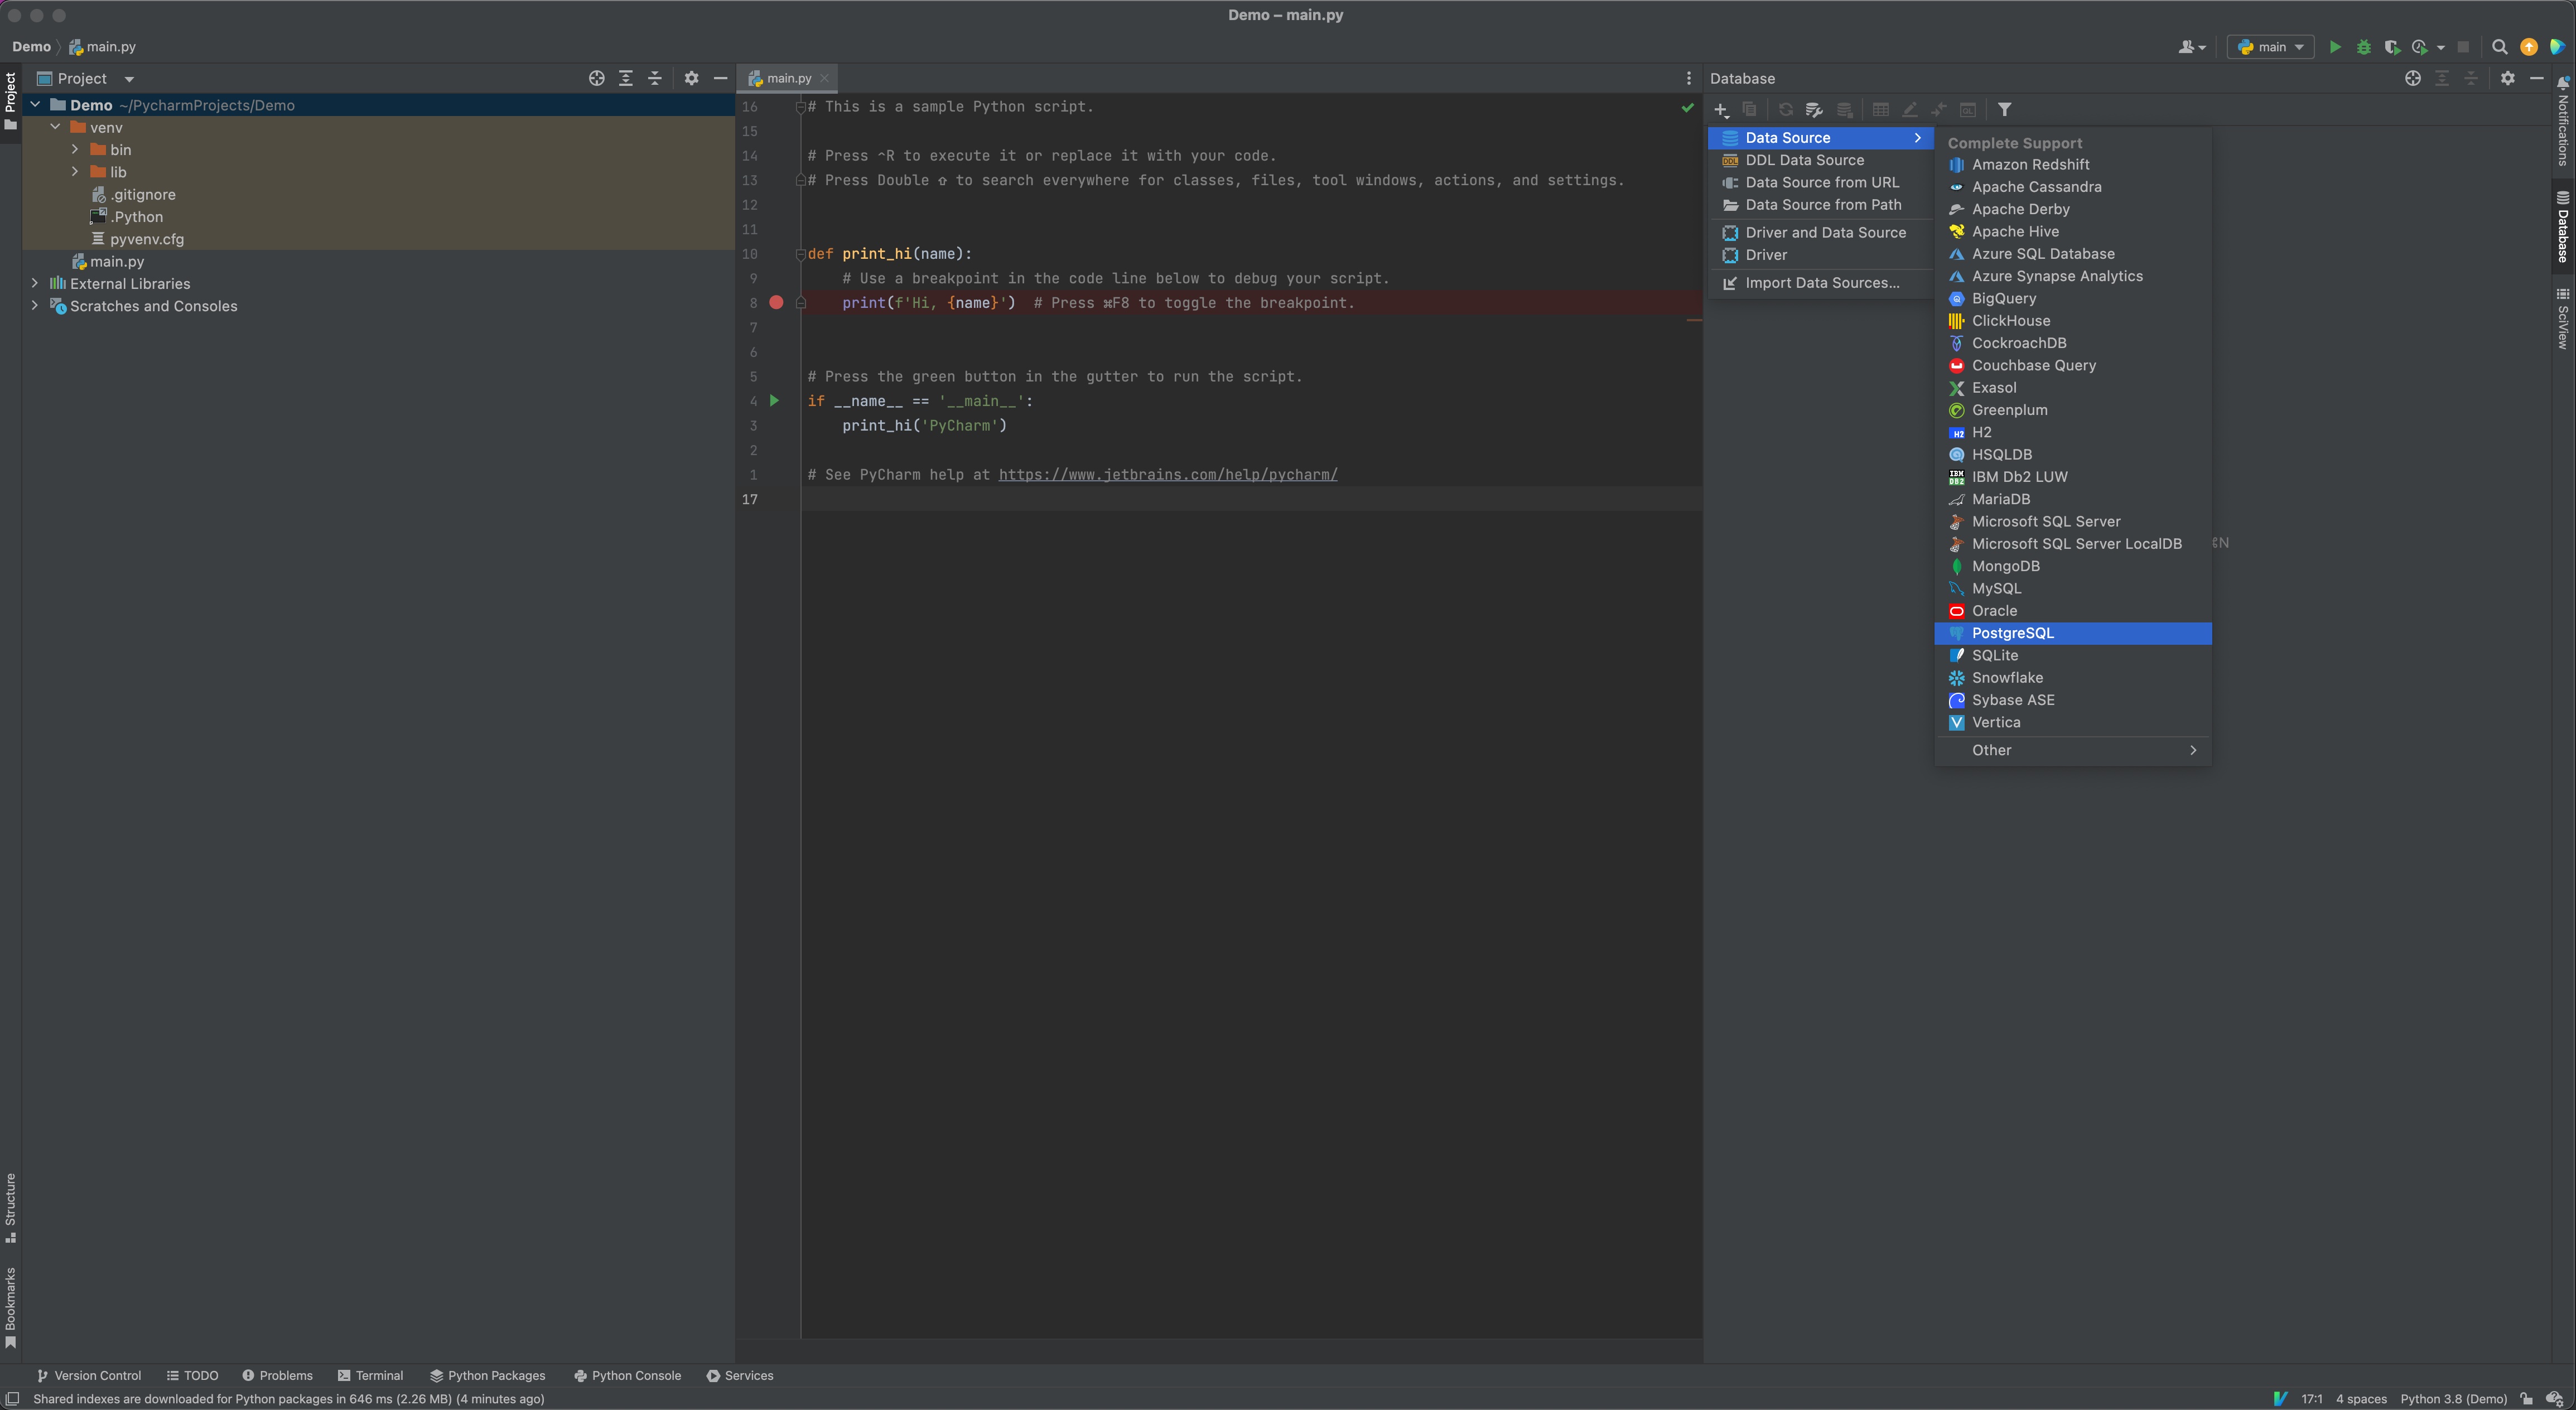2576x1410 pixels.
Task: Select PostgreSQL from data source list
Action: pyautogui.click(x=2012, y=633)
